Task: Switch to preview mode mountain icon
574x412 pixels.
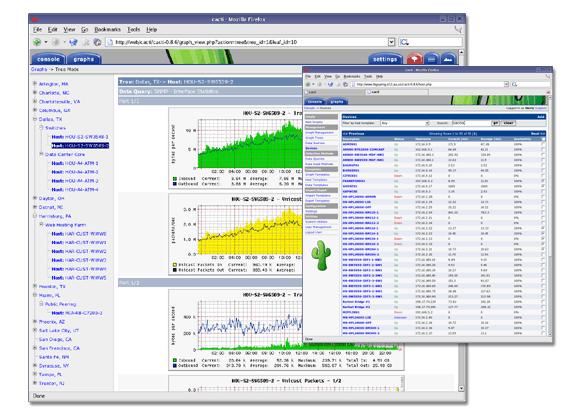Action: (448, 58)
